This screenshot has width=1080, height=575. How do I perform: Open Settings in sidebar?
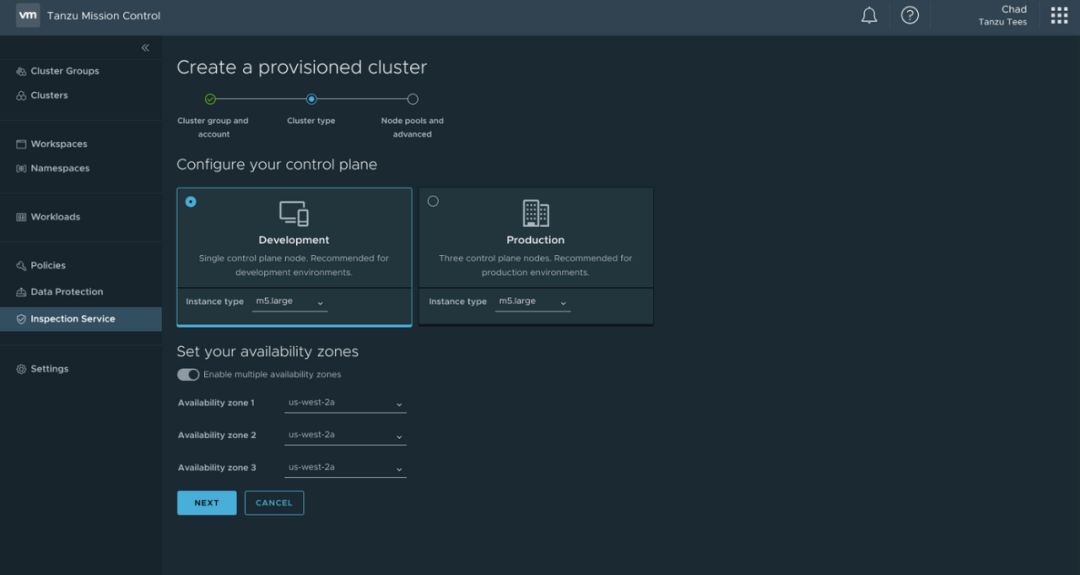tap(50, 369)
